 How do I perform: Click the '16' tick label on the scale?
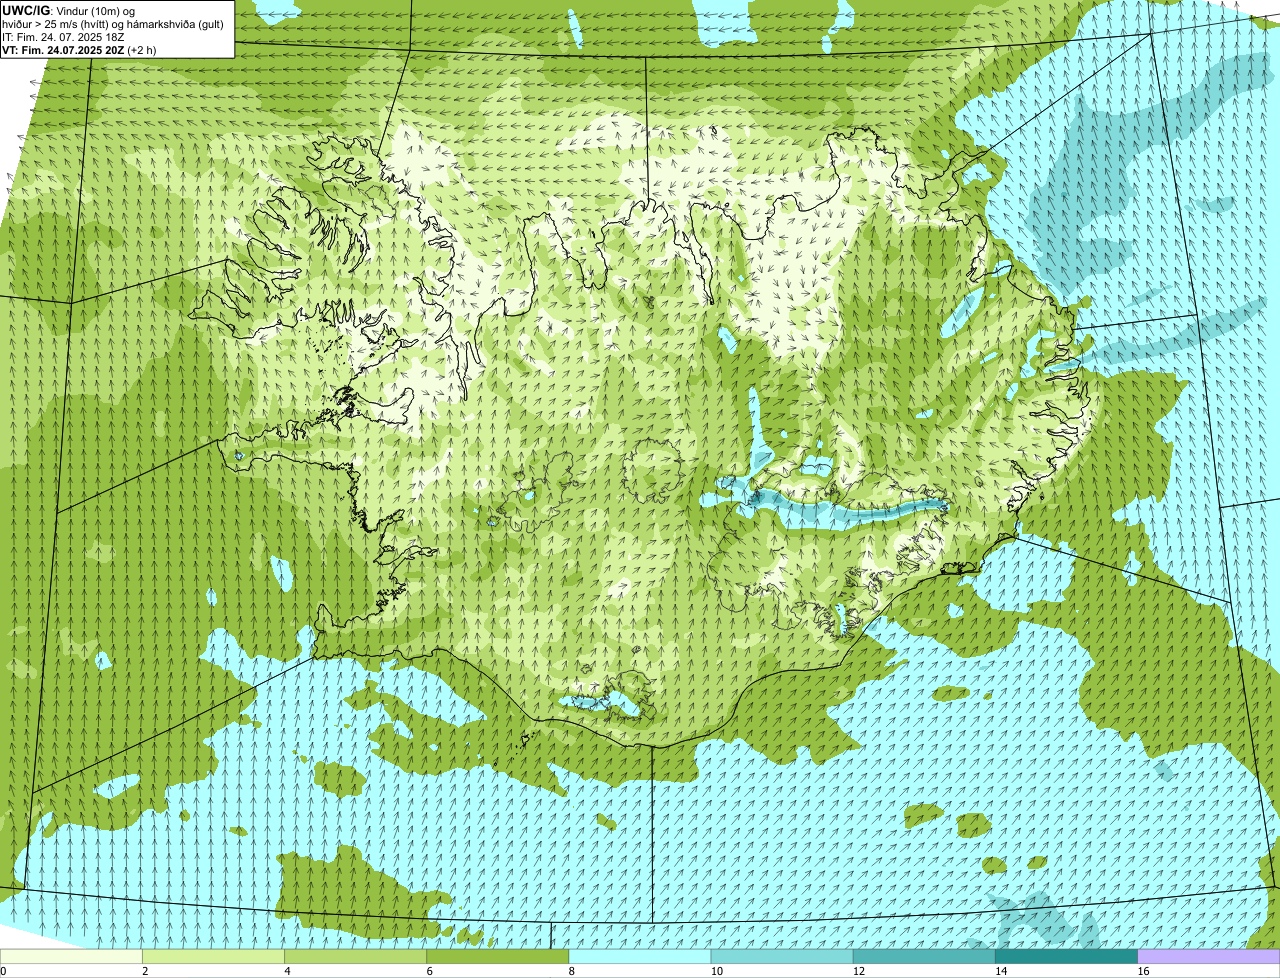[1143, 971]
